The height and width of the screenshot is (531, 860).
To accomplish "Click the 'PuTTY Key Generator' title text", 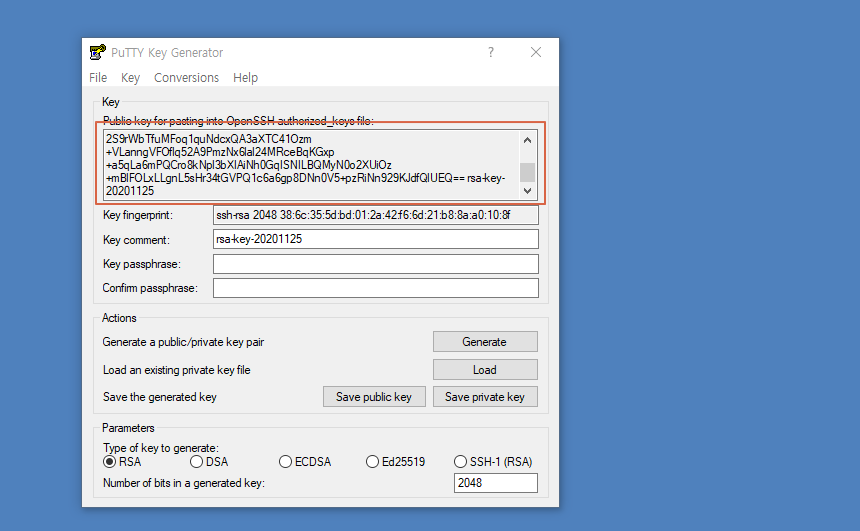I will 167,53.
